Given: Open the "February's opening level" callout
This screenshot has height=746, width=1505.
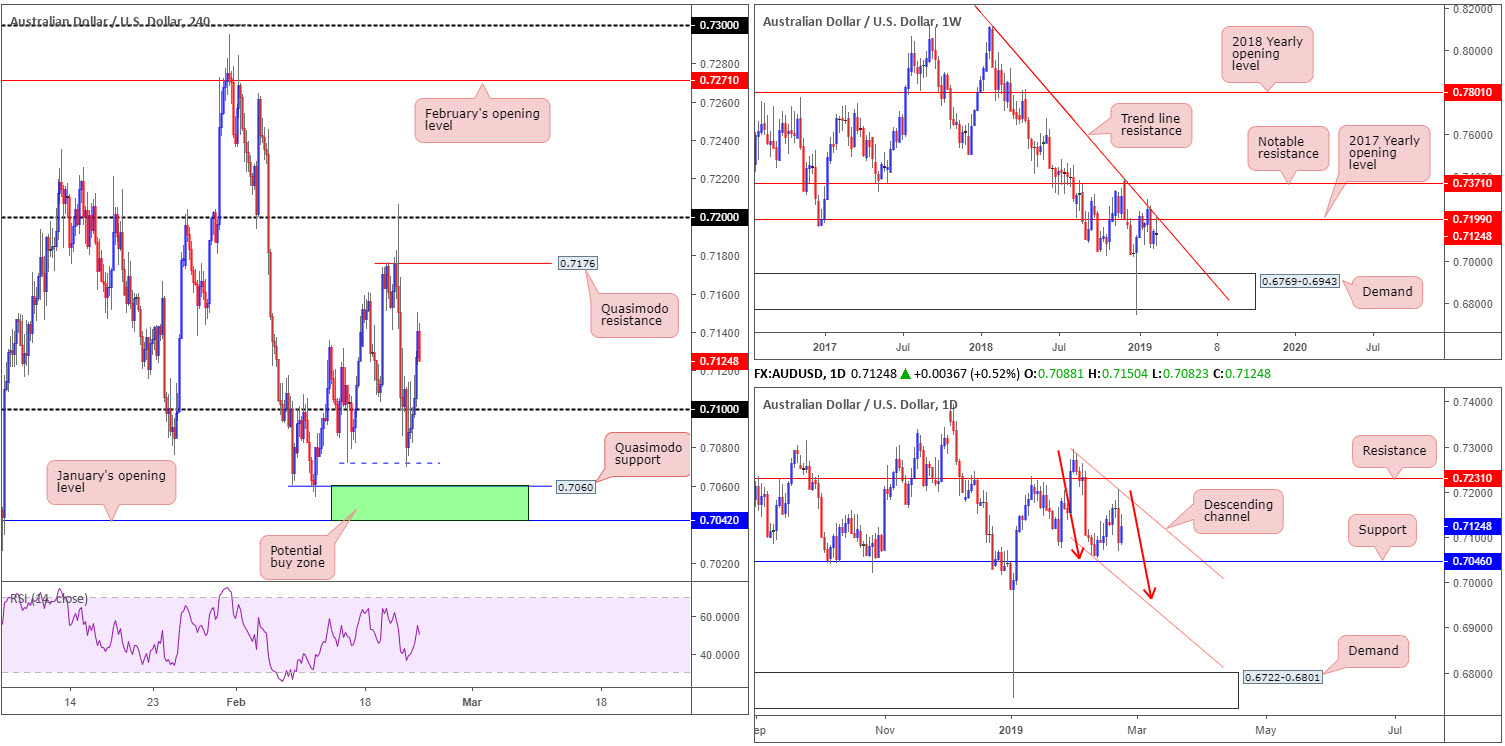Looking at the screenshot, I should pyautogui.click(x=483, y=120).
